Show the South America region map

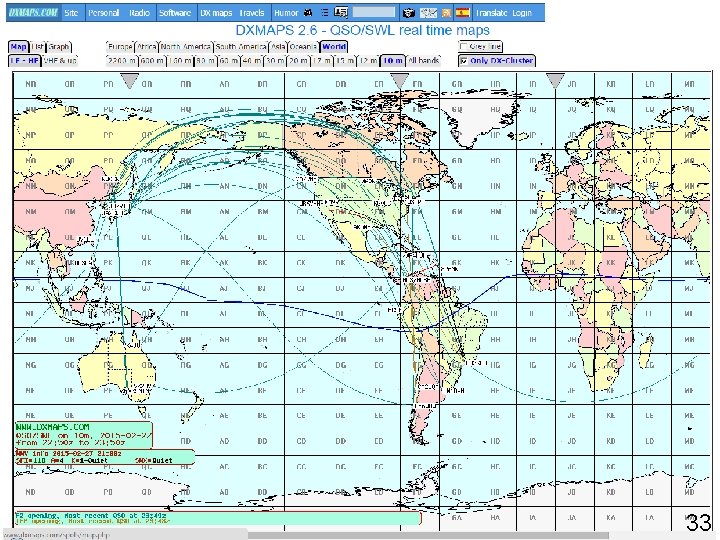coord(241,47)
